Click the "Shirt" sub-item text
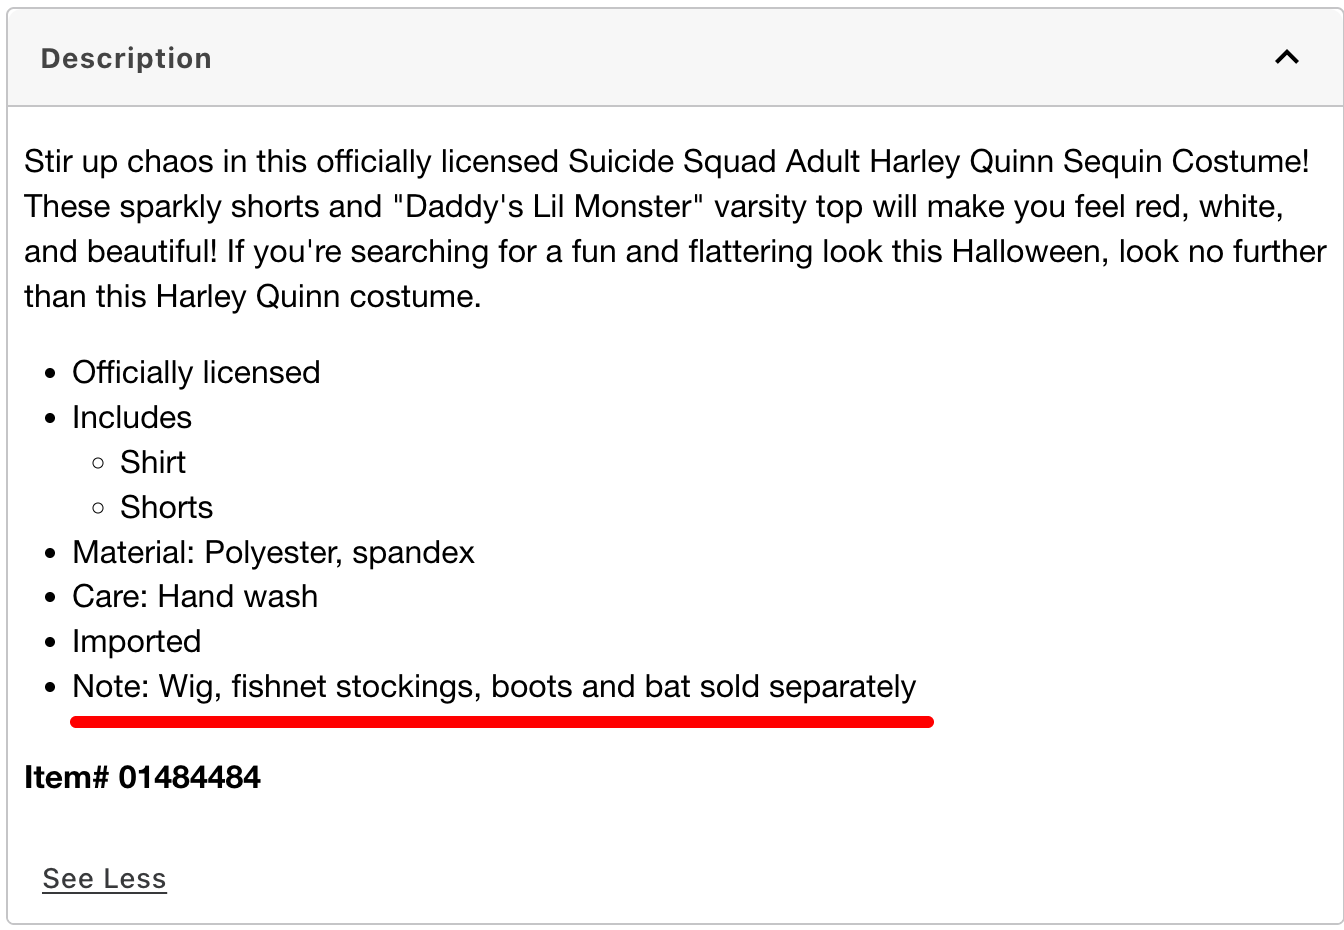This screenshot has height=930, width=1344. click(x=153, y=462)
